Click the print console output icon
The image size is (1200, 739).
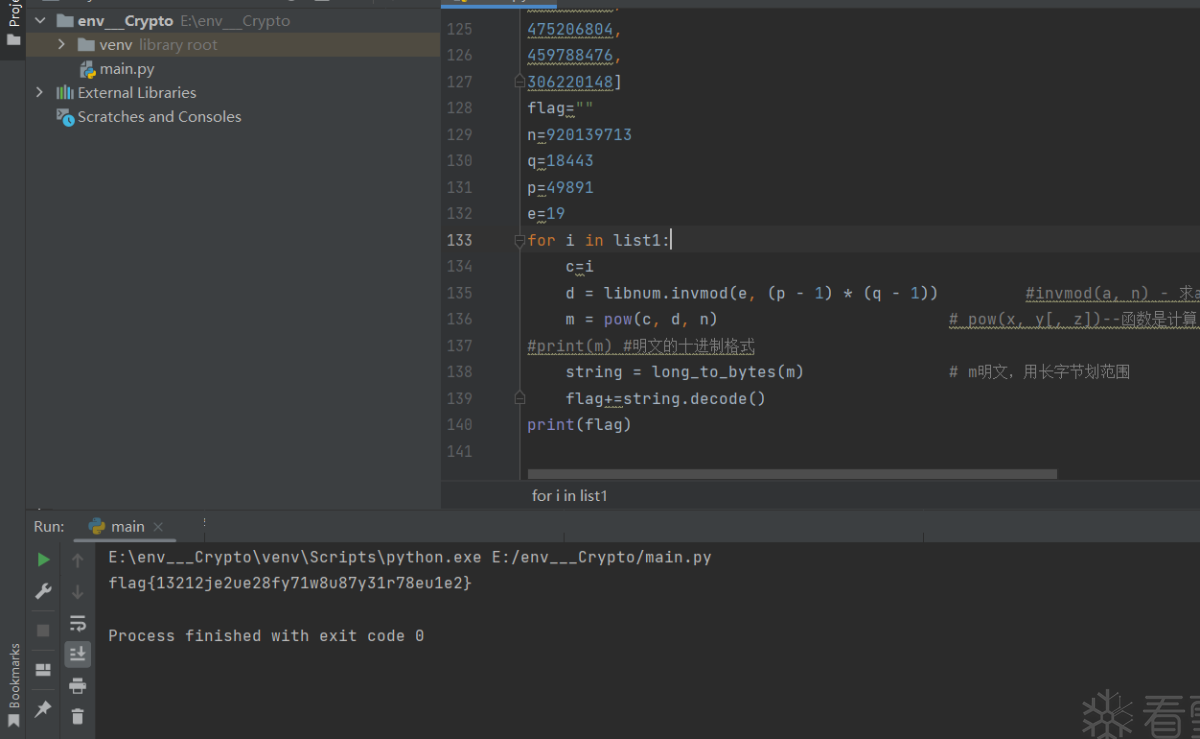coord(77,686)
